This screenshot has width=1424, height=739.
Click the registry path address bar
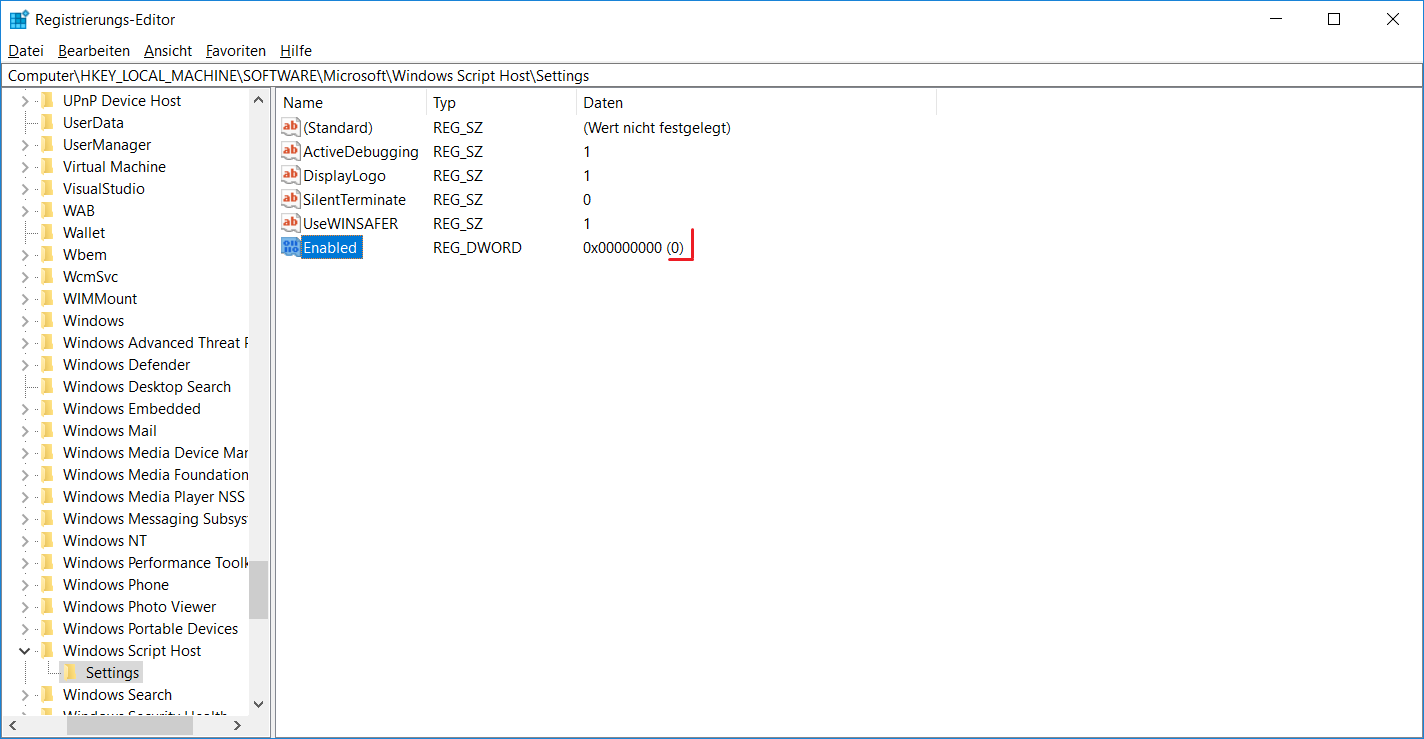point(712,75)
